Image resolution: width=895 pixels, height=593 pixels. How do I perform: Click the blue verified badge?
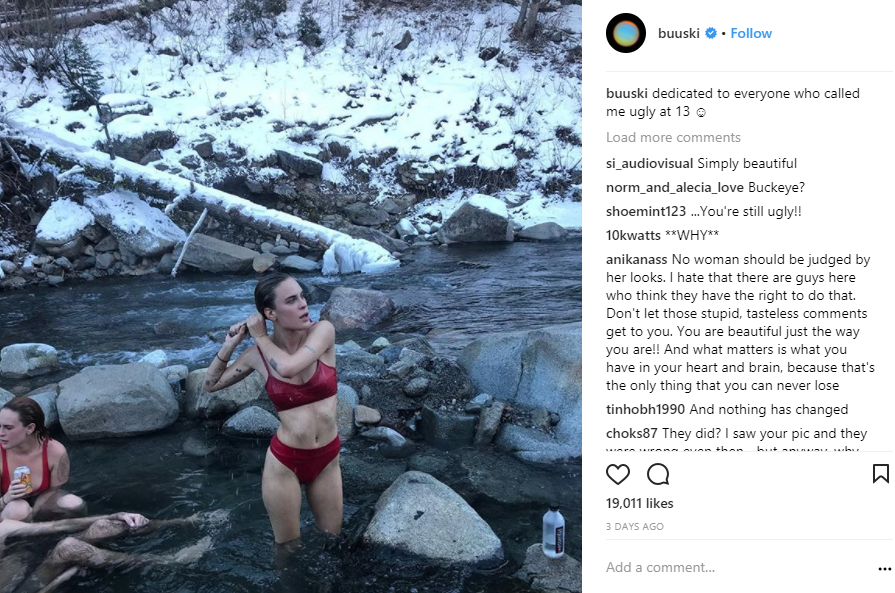pyautogui.click(x=711, y=33)
